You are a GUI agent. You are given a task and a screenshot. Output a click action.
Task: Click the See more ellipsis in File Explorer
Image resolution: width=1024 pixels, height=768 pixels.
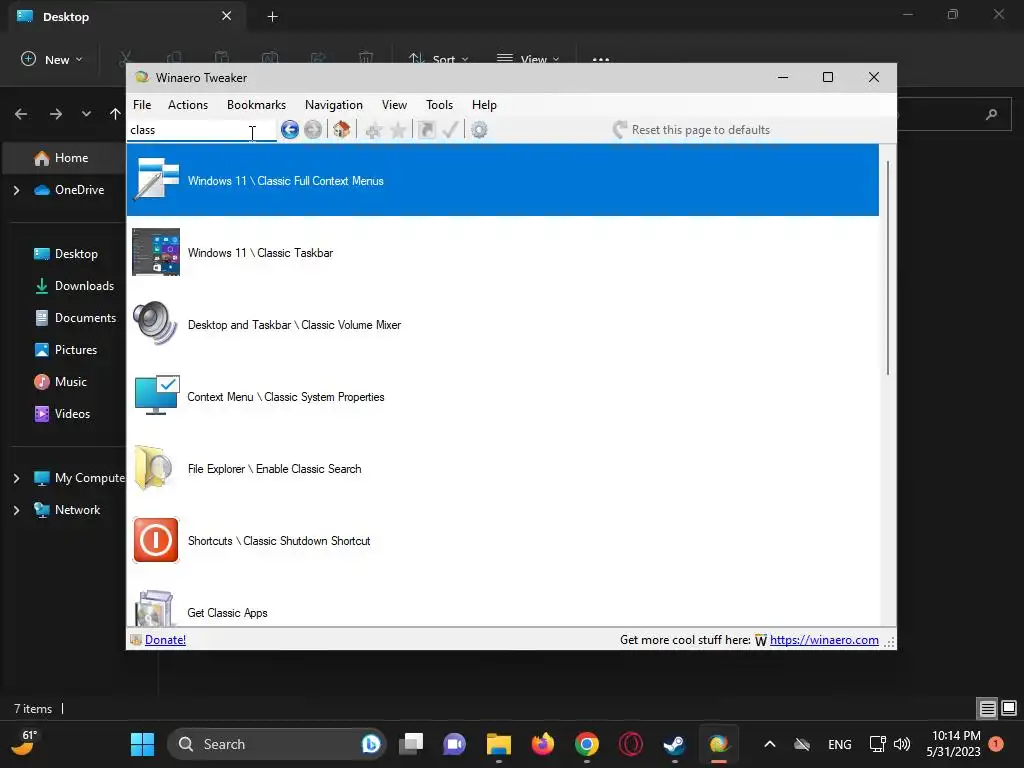tap(601, 59)
